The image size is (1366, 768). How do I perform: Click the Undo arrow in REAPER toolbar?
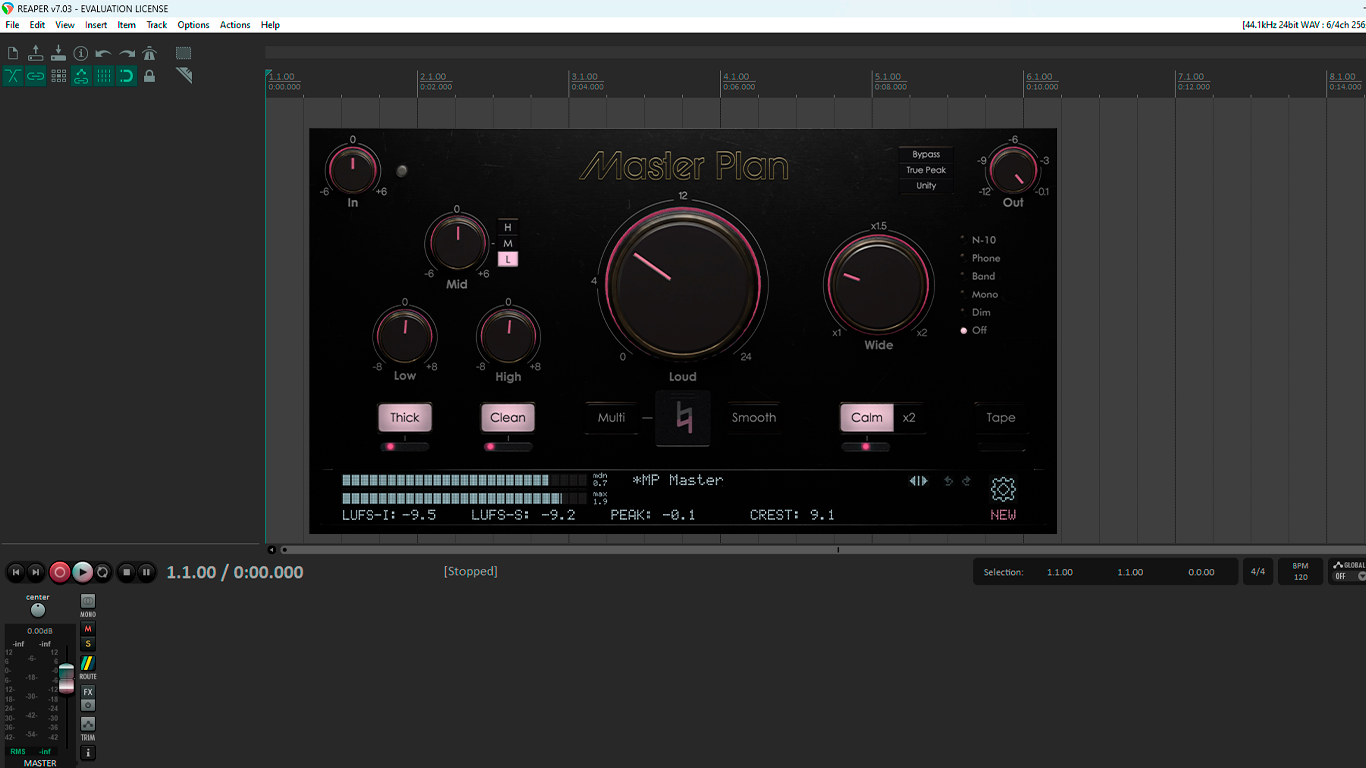point(104,53)
